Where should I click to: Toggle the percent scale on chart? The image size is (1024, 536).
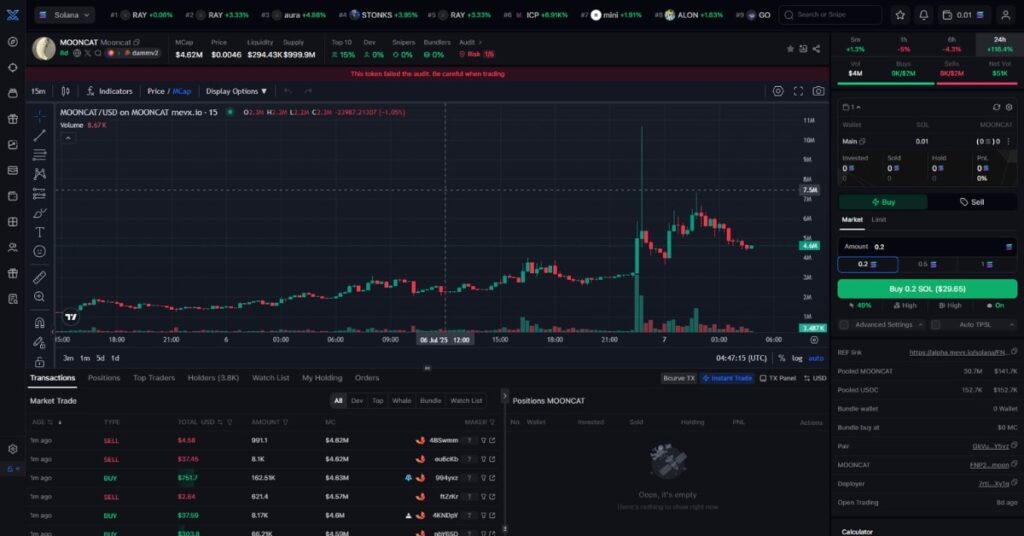(x=782, y=358)
